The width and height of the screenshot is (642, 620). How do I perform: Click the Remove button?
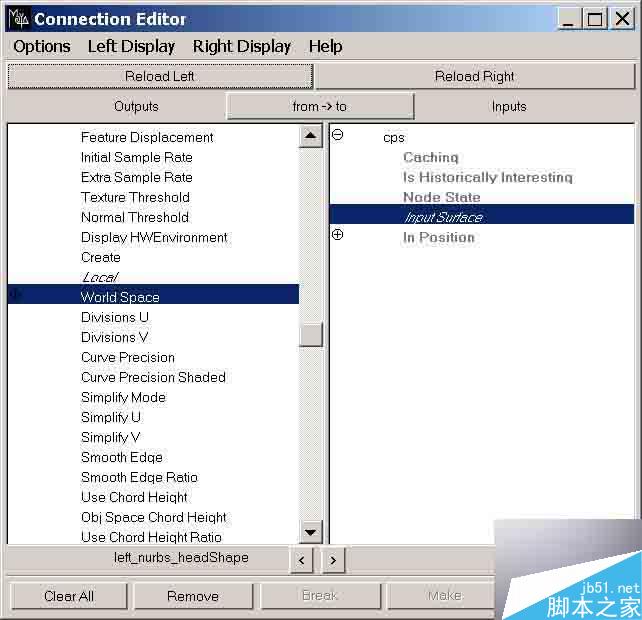coord(193,596)
